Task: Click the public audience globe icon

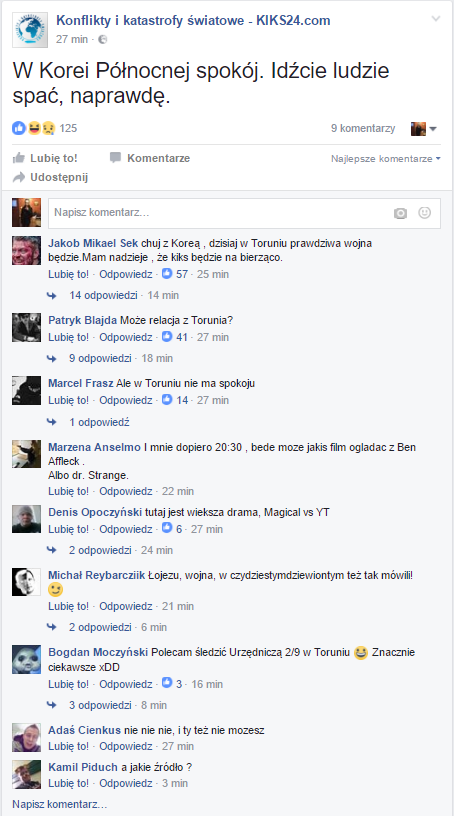Action: (103, 39)
